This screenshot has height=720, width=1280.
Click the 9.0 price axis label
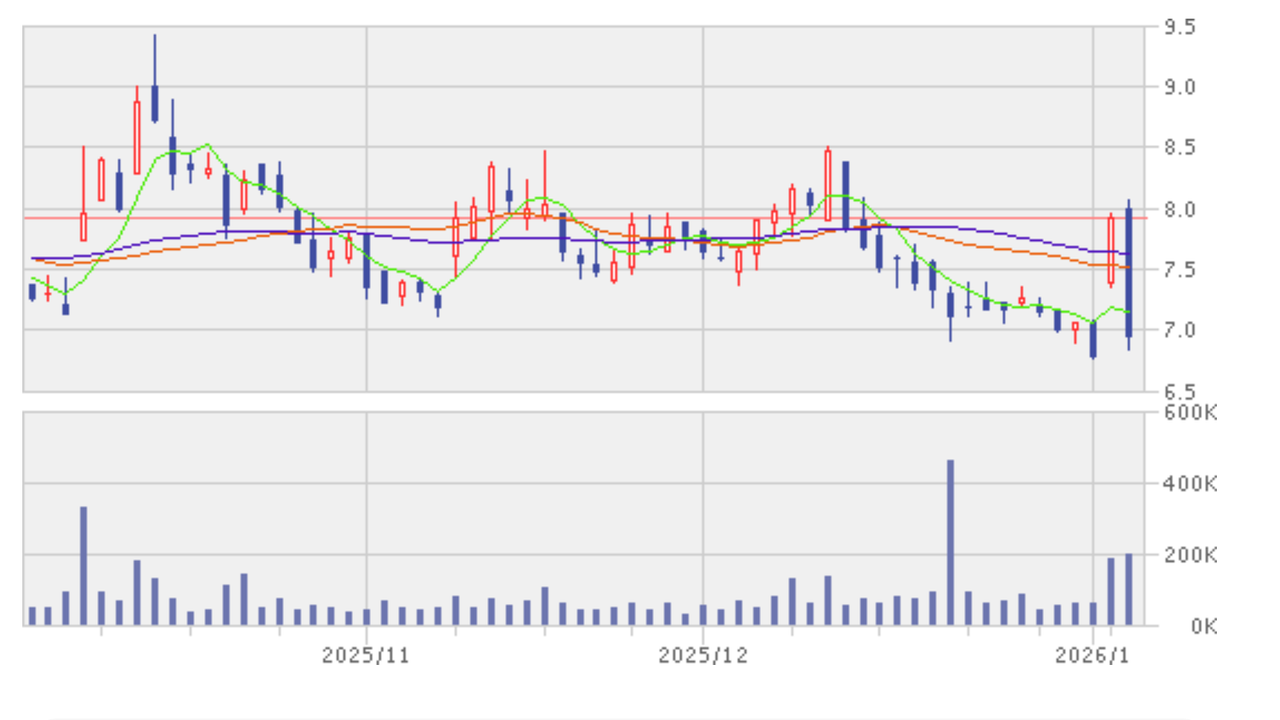point(1179,88)
